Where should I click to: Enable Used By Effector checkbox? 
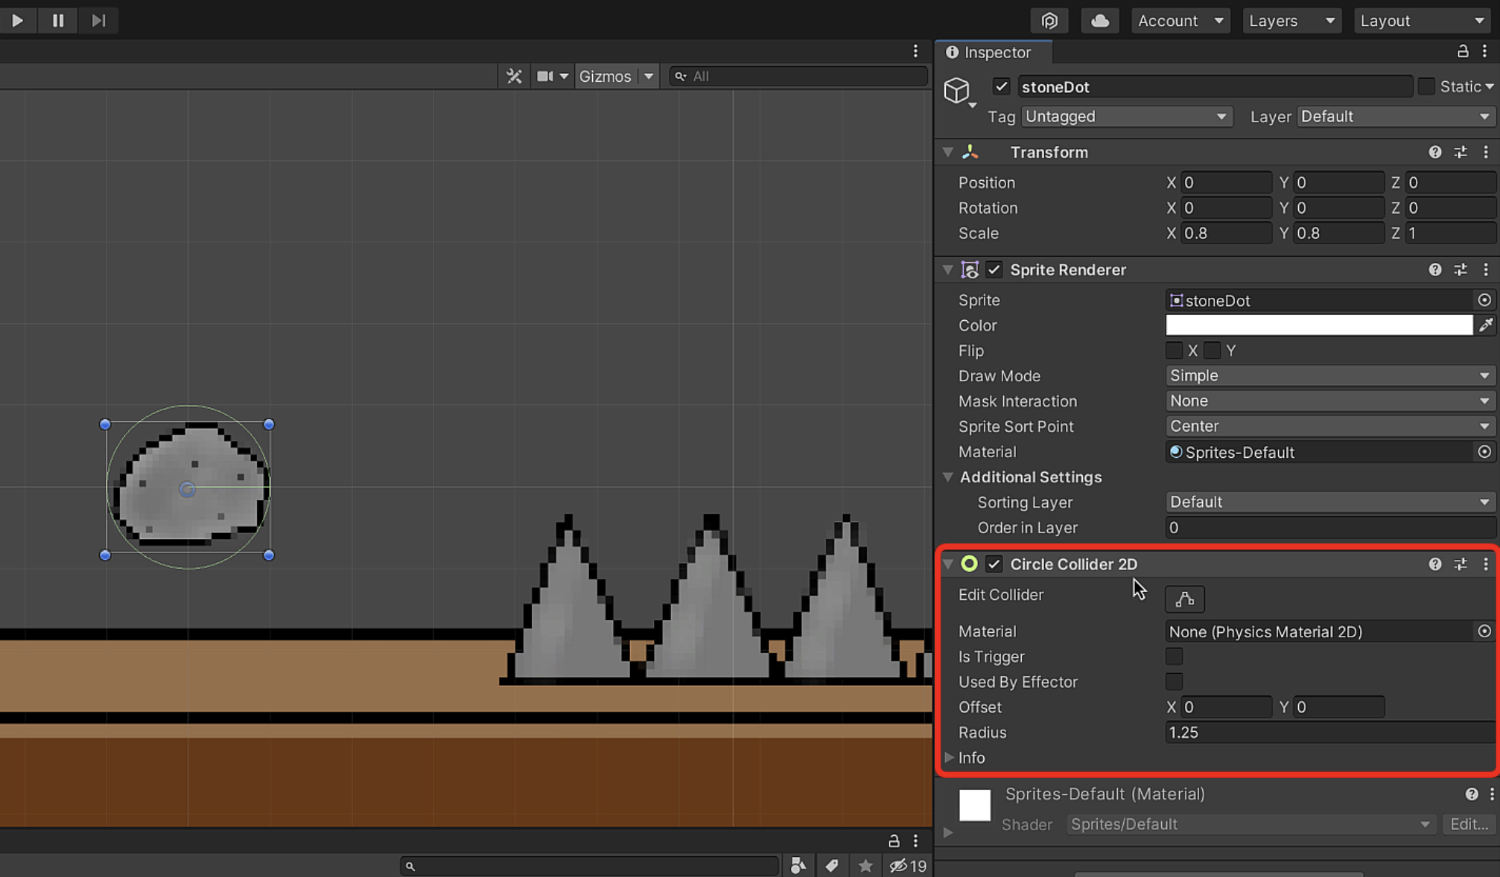tap(1174, 682)
